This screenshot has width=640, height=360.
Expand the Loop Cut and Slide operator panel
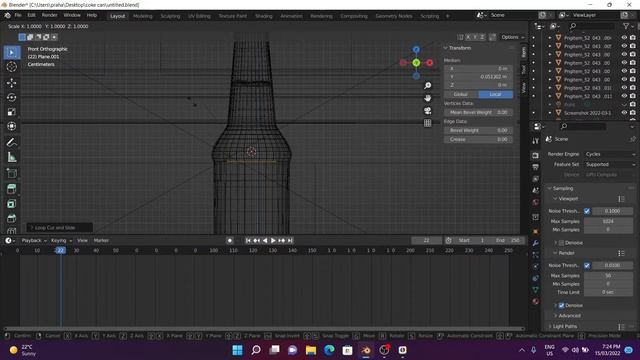tap(59, 227)
